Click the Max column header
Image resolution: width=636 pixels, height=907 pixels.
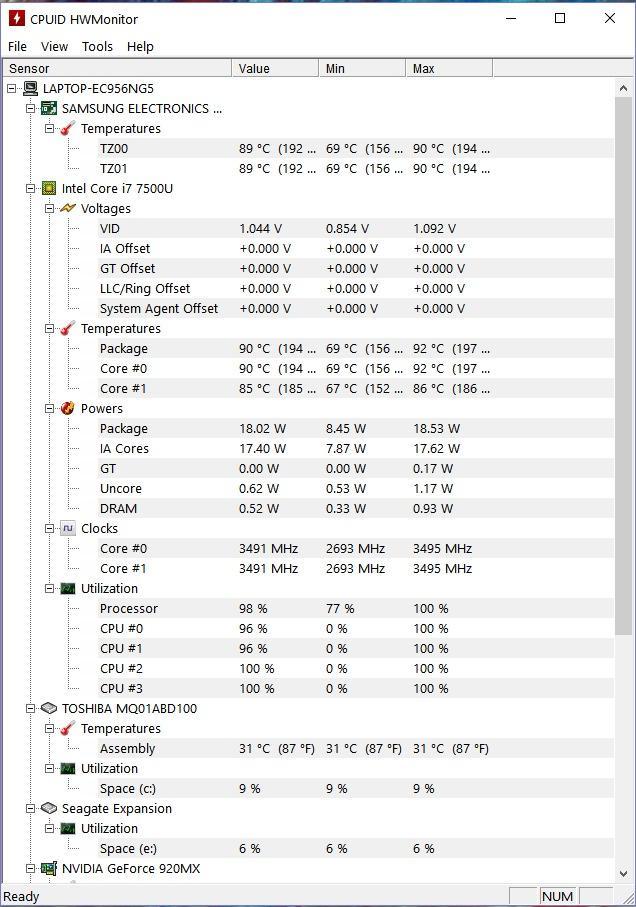tap(449, 68)
